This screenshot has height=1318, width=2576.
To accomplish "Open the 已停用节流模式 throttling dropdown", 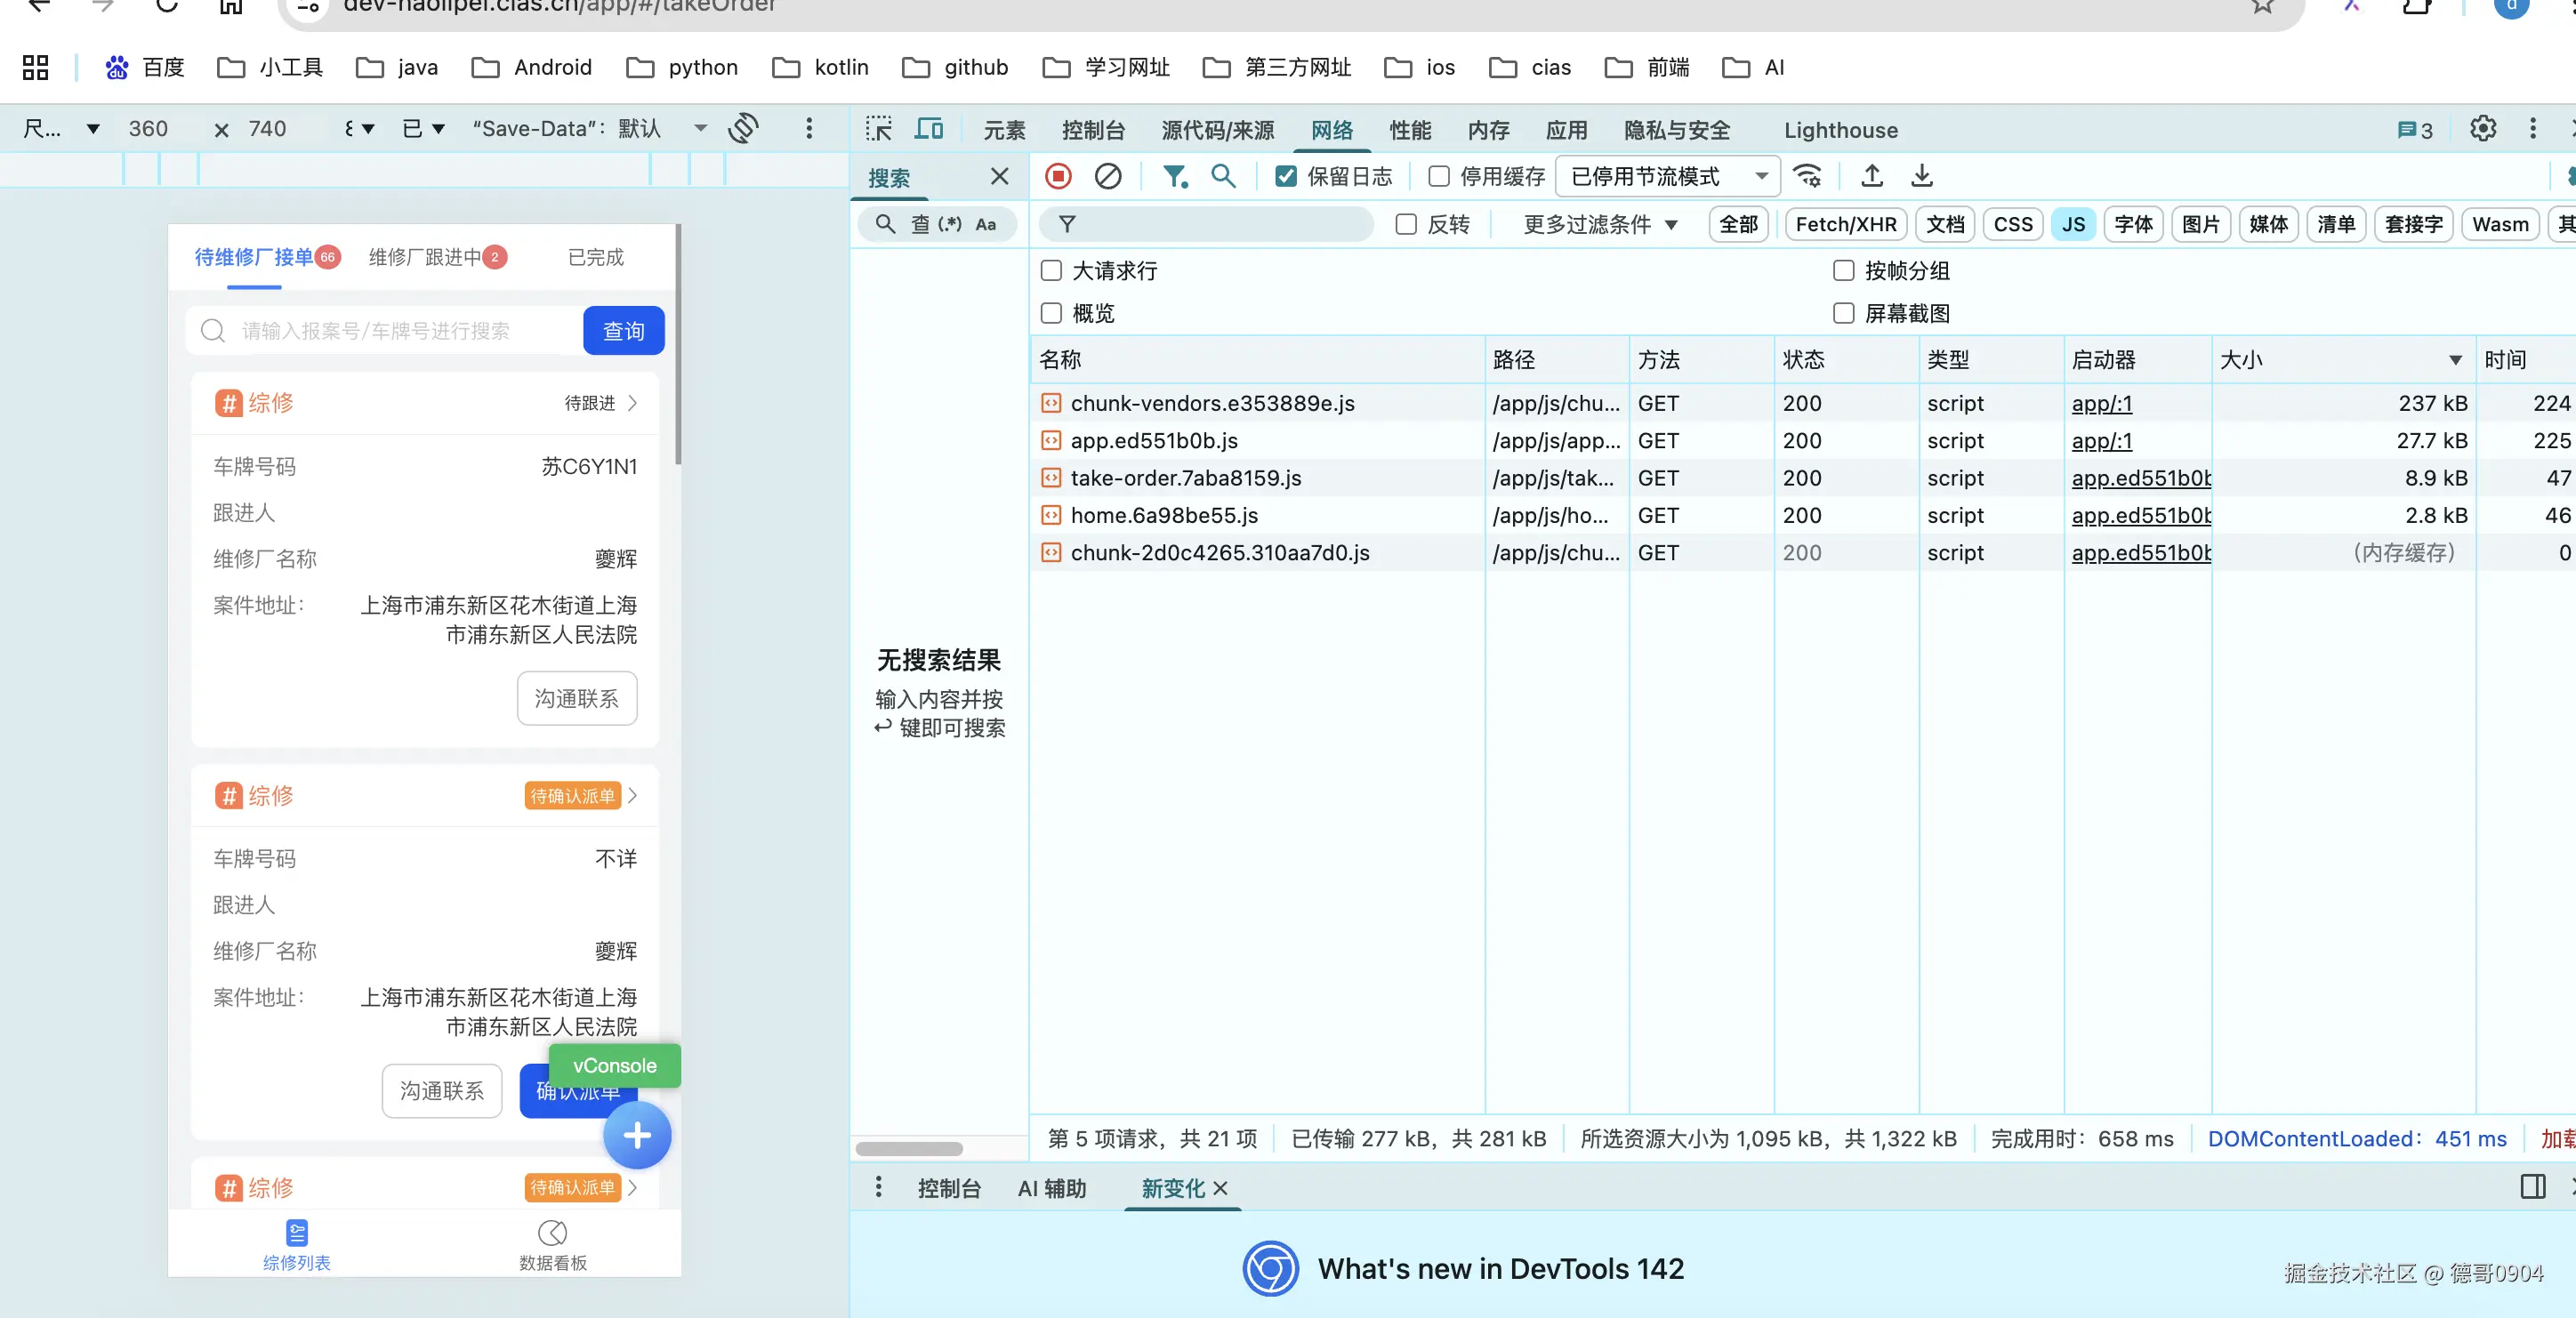I will (1667, 176).
